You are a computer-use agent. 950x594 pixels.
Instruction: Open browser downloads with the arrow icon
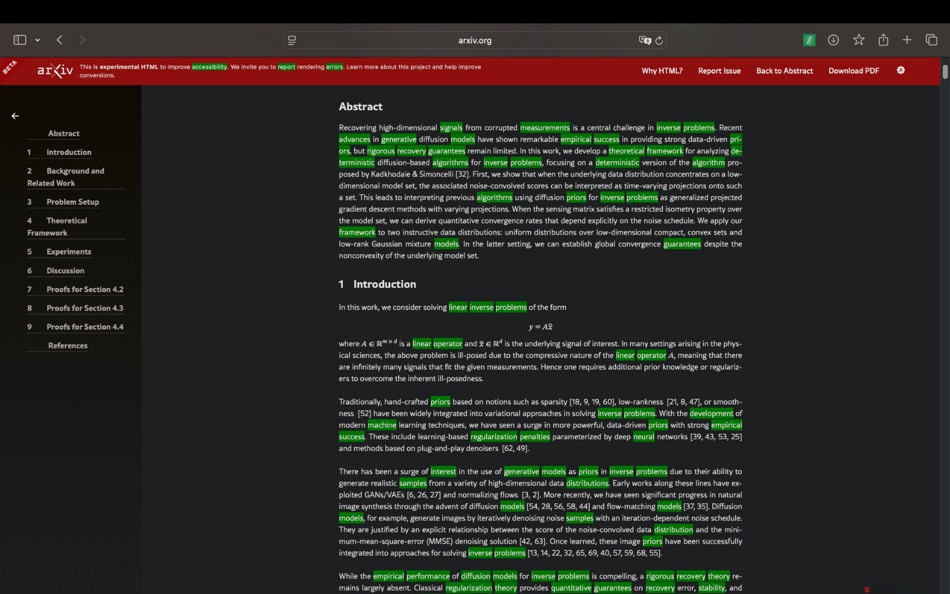(833, 40)
